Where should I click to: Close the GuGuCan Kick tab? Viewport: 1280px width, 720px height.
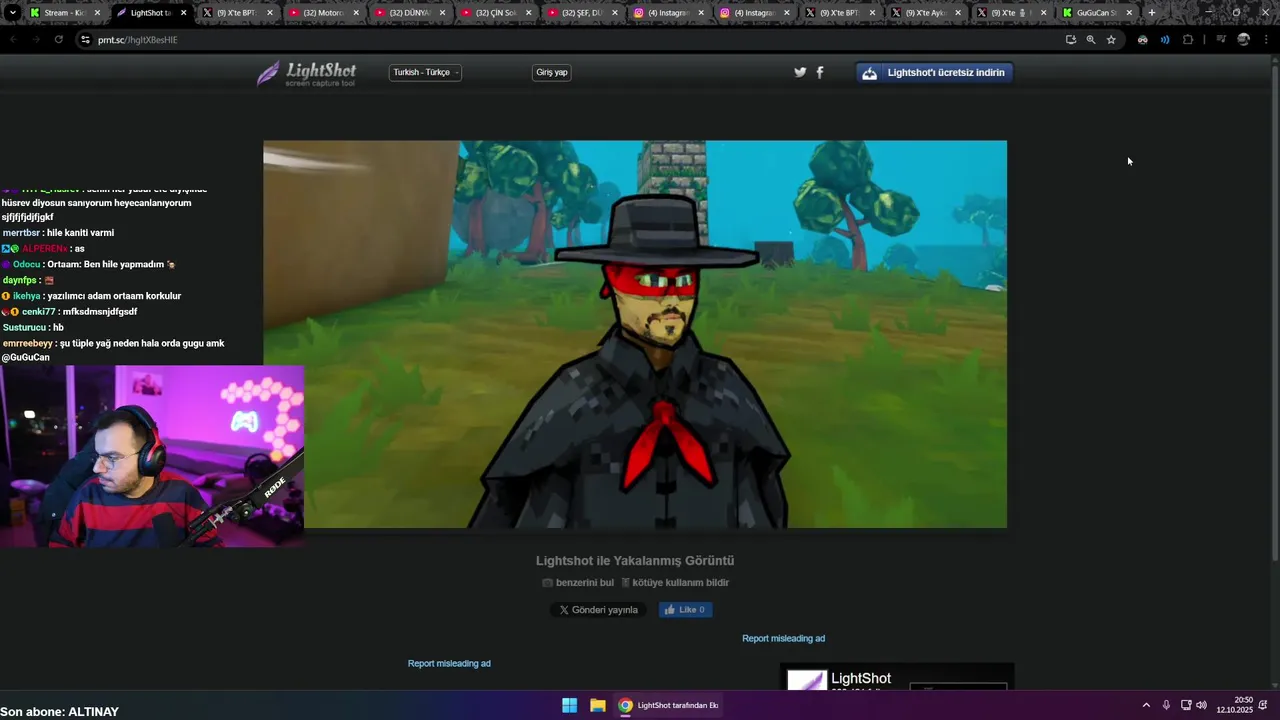pyautogui.click(x=1130, y=13)
